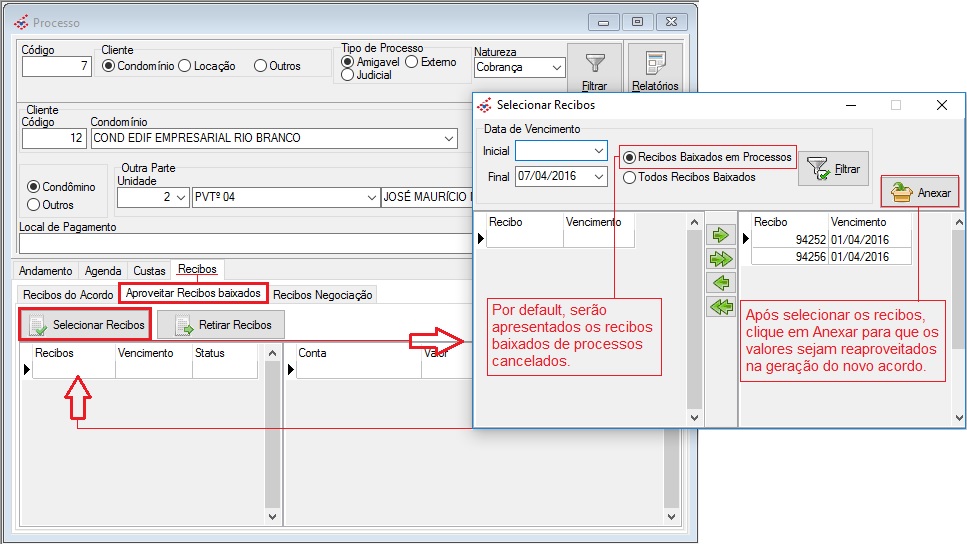Open the Relatórios report button
Image resolution: width=967 pixels, height=544 pixels.
click(x=654, y=69)
